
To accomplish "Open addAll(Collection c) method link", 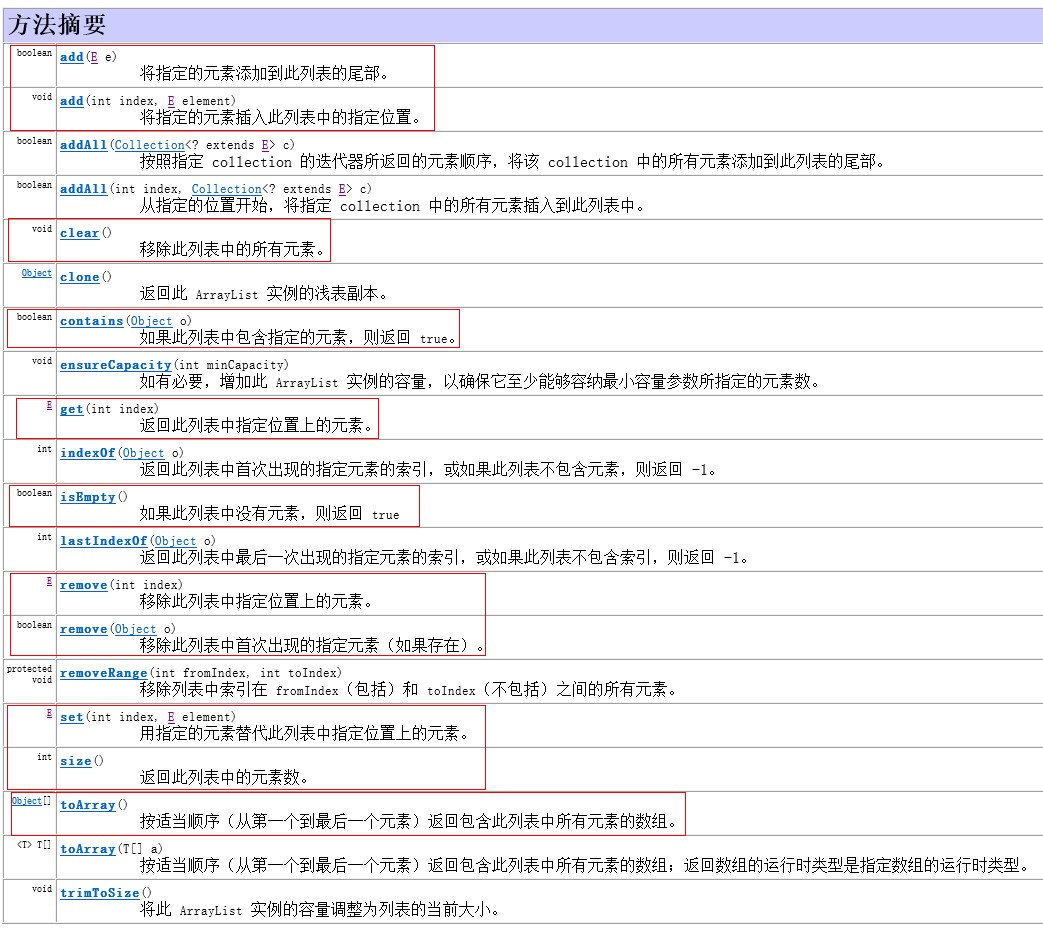I will click(83, 145).
